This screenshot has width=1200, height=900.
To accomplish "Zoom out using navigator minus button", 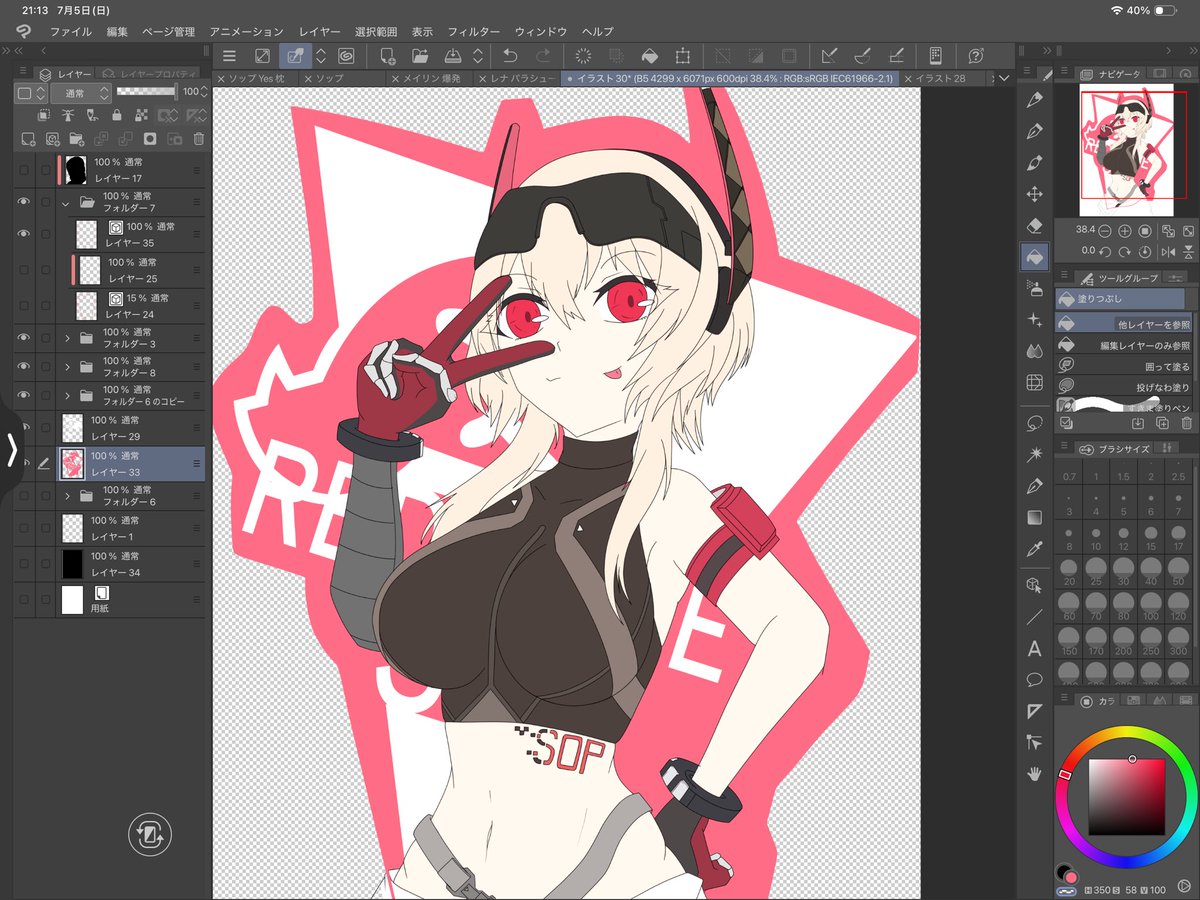I will pyautogui.click(x=1105, y=230).
